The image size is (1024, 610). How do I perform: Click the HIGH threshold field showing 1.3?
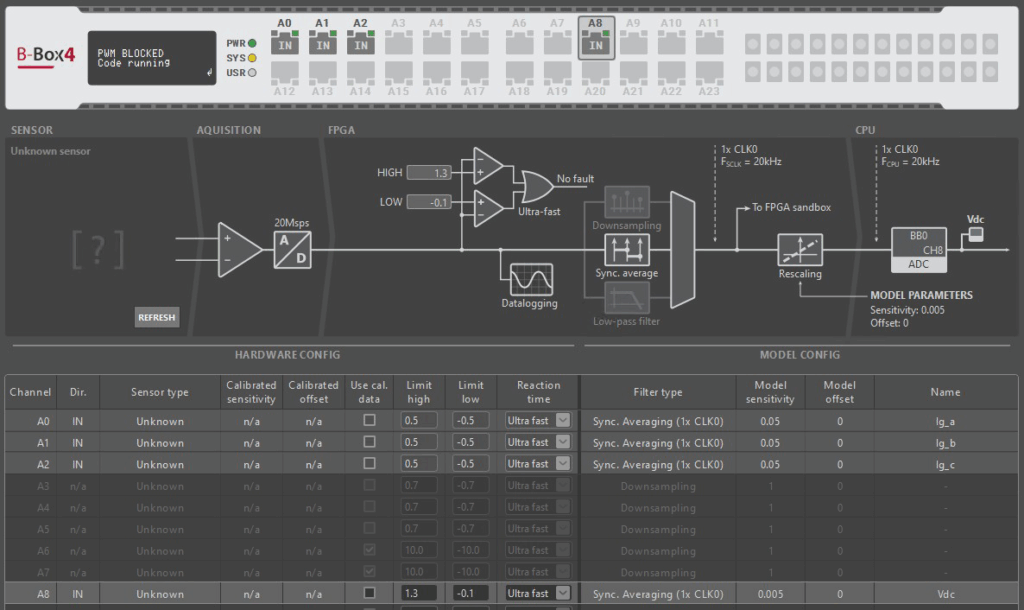pyautogui.click(x=428, y=173)
